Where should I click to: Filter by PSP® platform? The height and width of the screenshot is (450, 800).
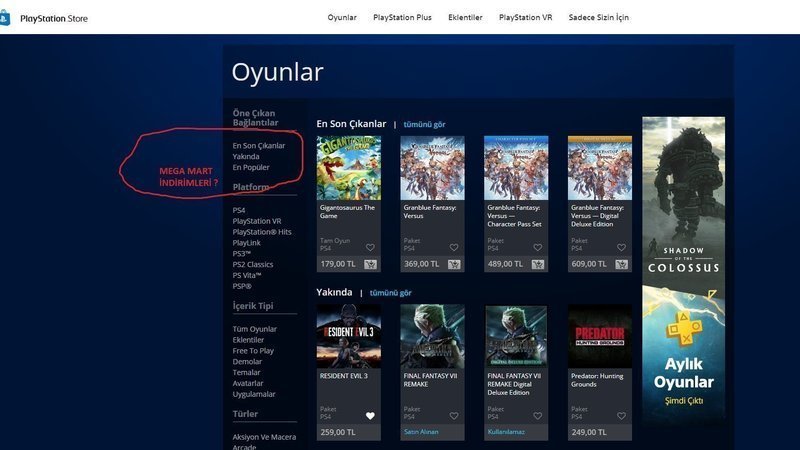pyautogui.click(x=242, y=286)
